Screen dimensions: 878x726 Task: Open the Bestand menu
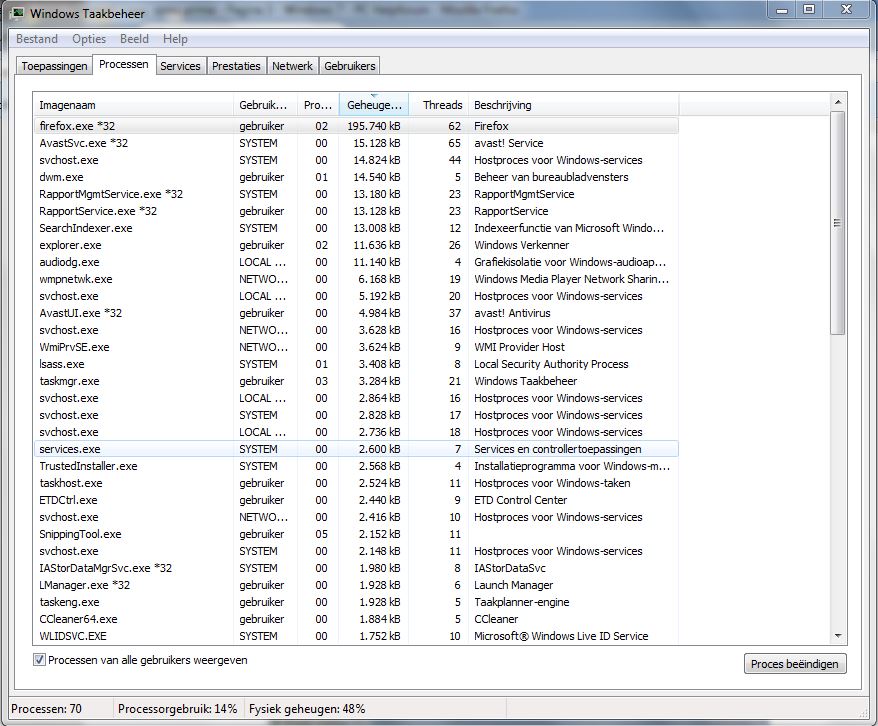(37, 39)
